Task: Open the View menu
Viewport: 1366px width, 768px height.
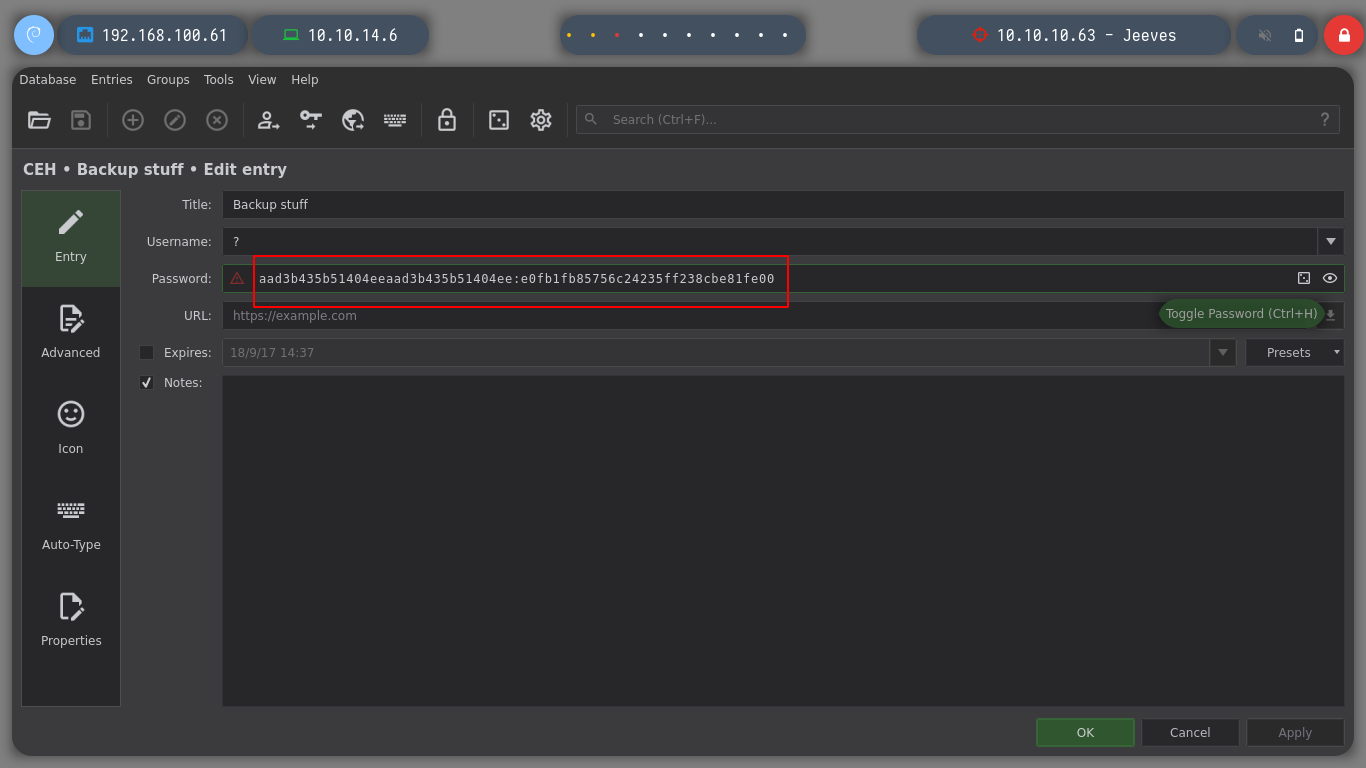Action: click(x=262, y=80)
